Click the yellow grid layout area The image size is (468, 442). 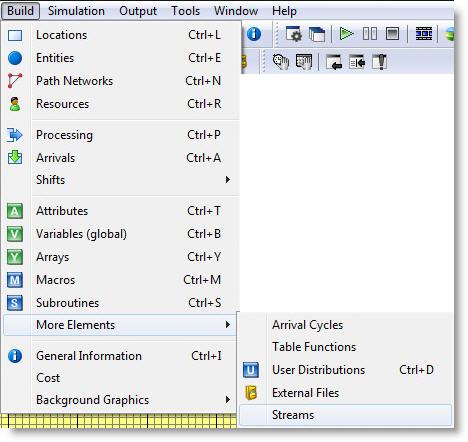tap(118, 421)
